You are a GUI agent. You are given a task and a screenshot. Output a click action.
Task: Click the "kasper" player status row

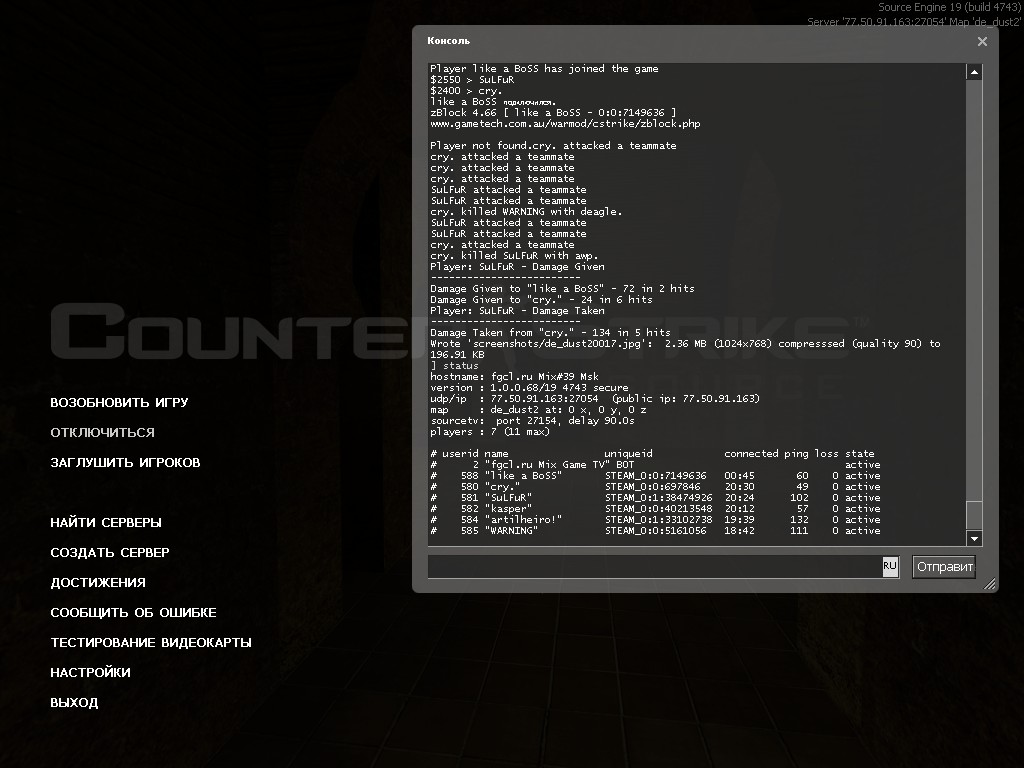click(x=655, y=509)
